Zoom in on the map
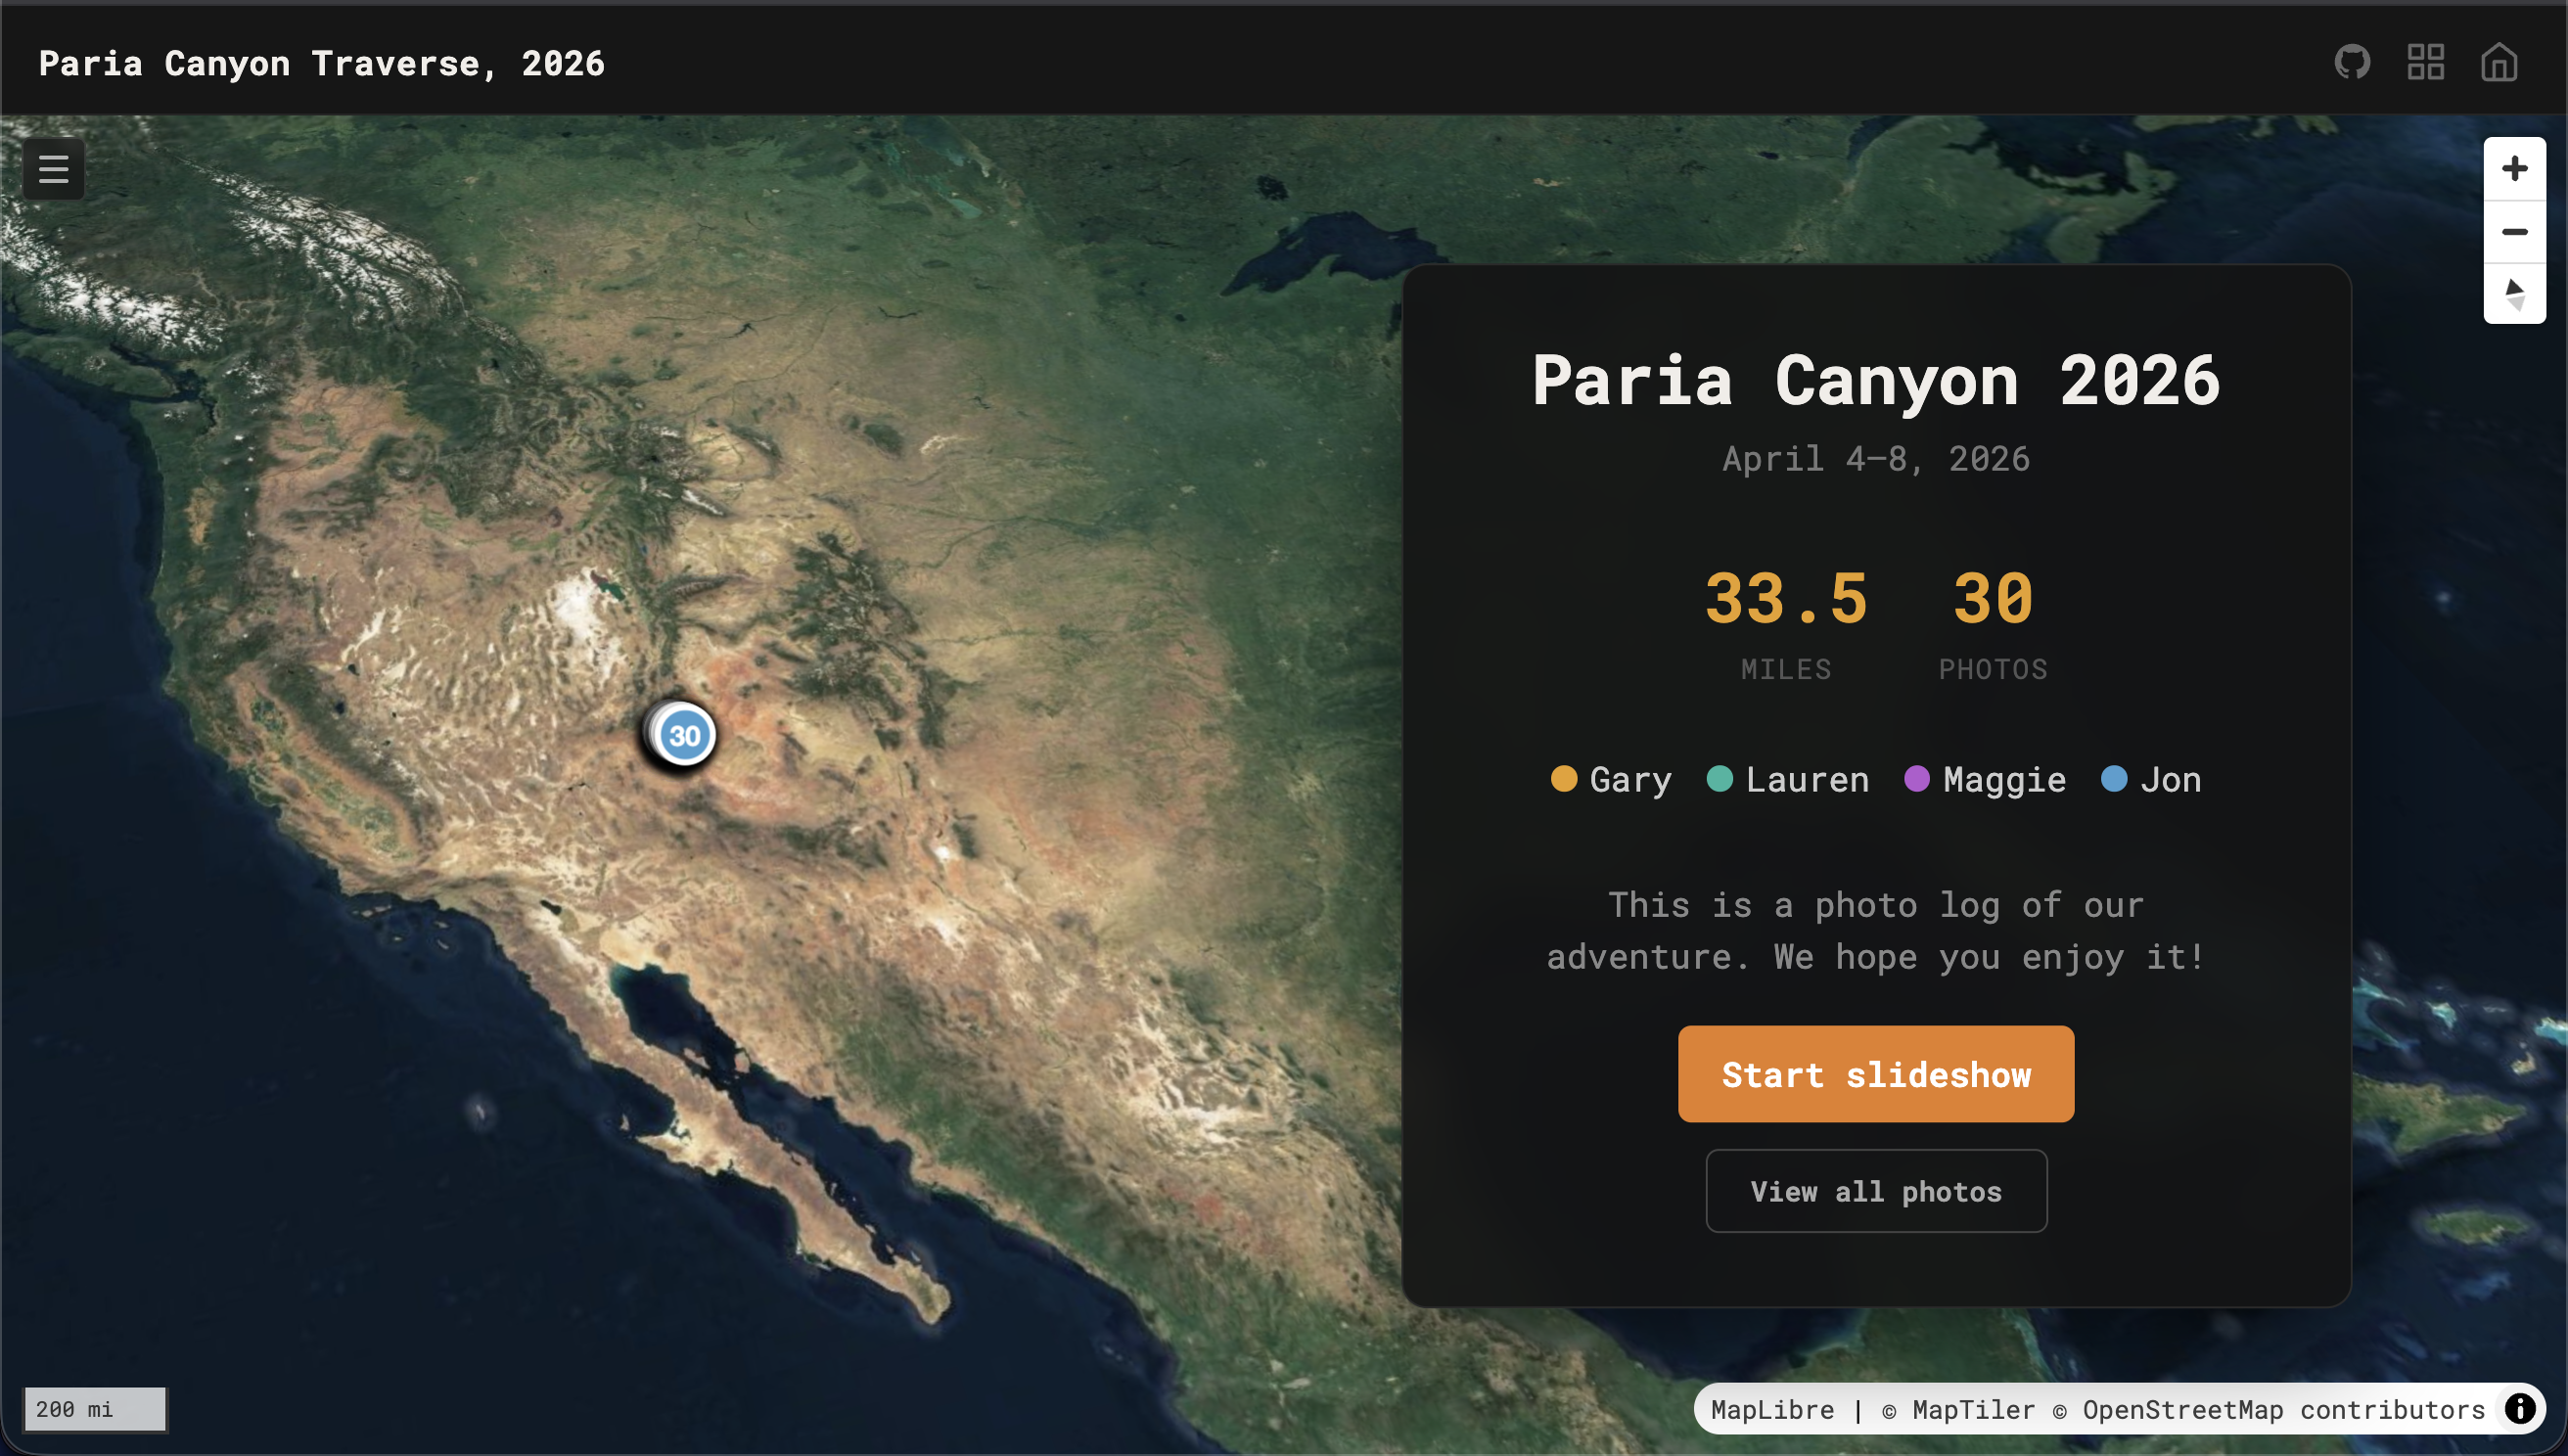 2514,168
